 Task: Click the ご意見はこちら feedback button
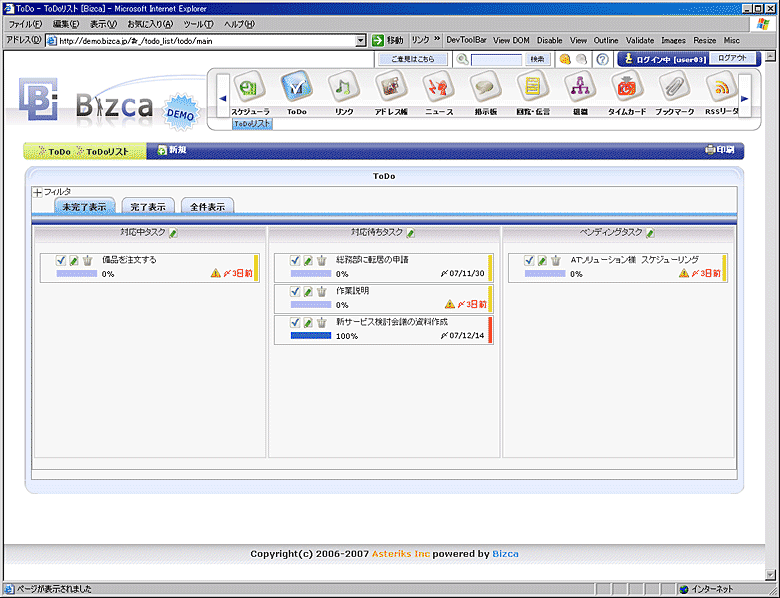(412, 59)
